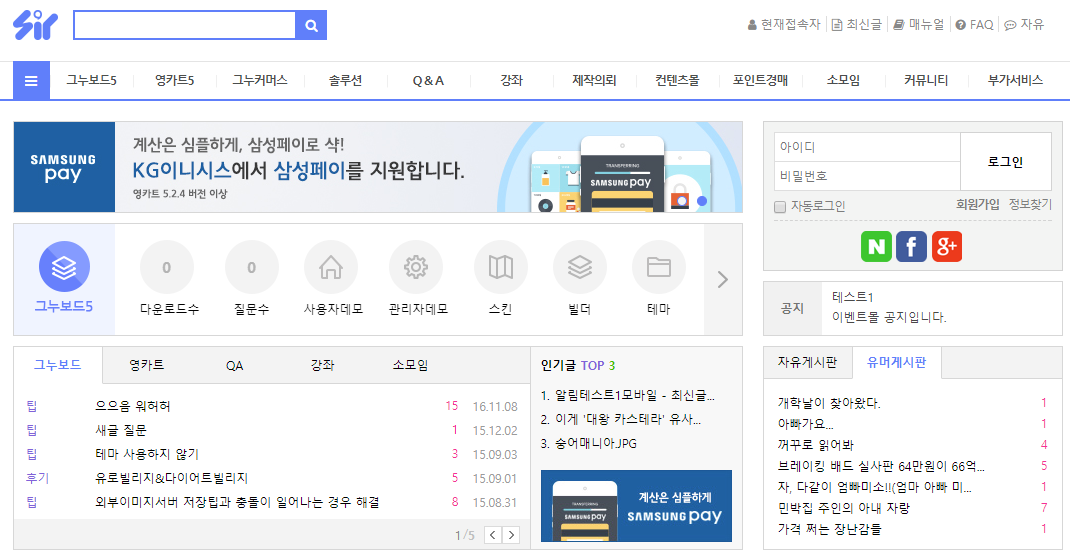Open the 자유 chat link
The width and height of the screenshot is (1070, 551).
click(1024, 25)
